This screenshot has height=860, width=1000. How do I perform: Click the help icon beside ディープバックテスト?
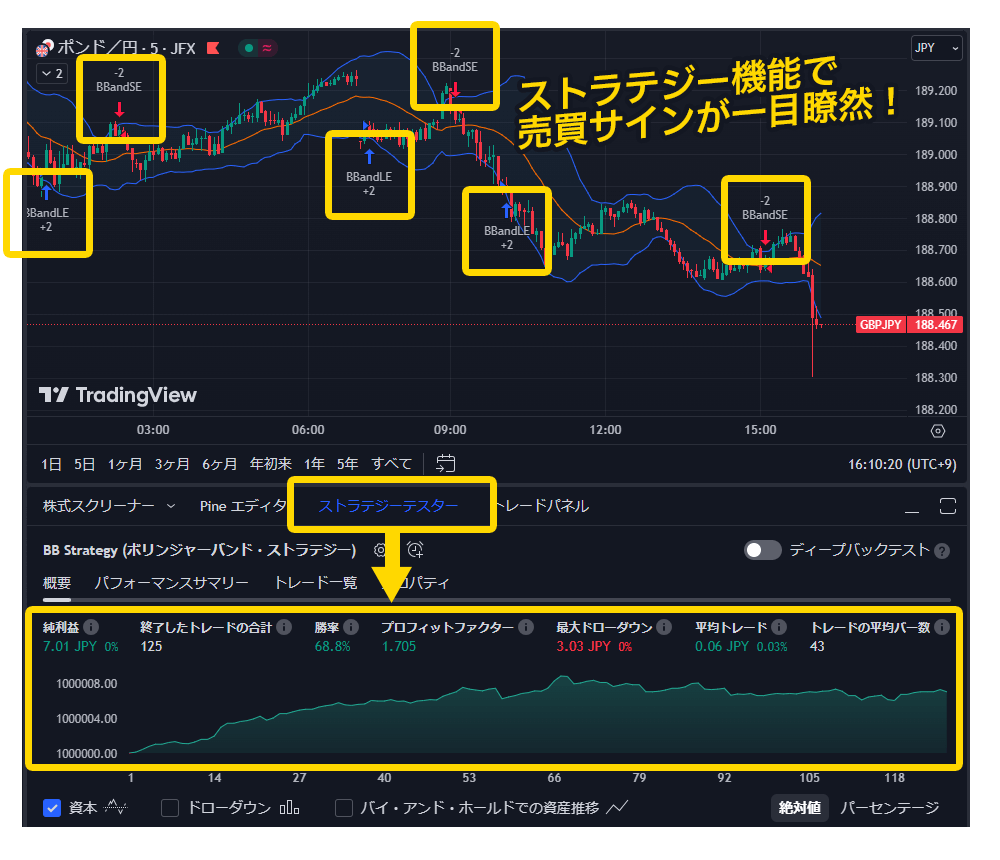click(941, 551)
